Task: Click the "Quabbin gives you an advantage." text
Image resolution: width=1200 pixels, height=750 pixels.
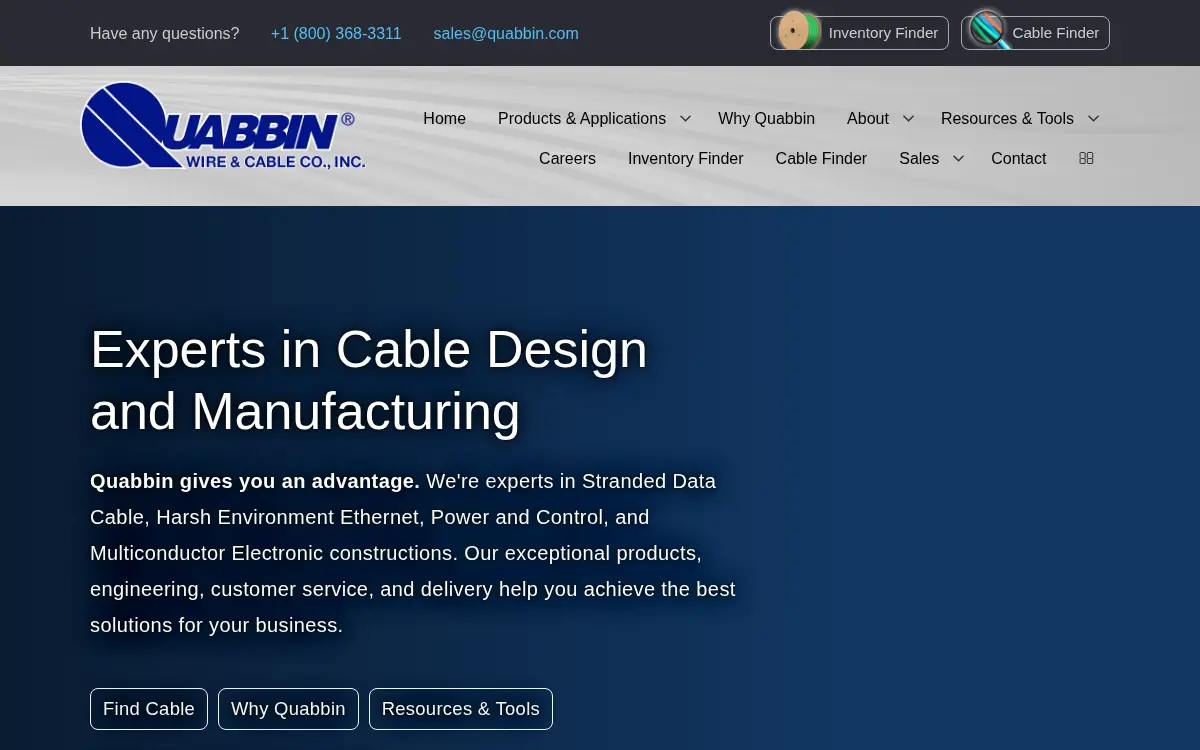Action: point(255,481)
